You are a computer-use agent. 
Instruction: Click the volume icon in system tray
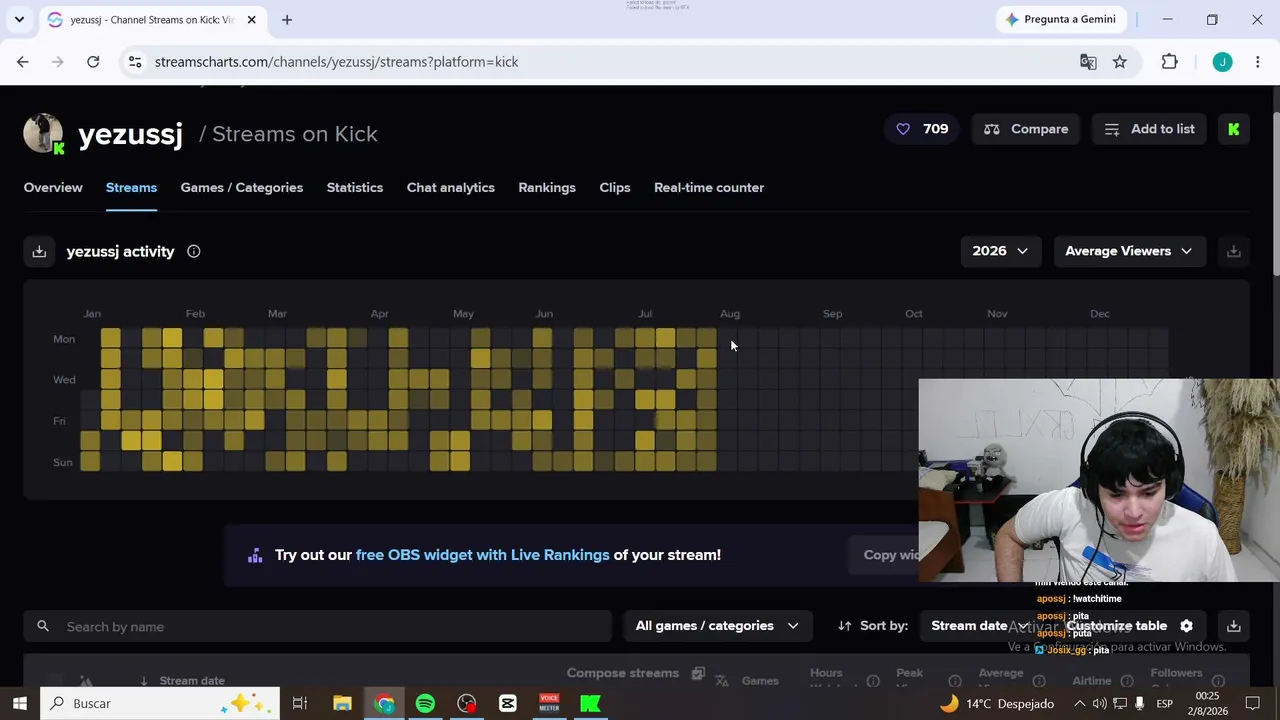(1100, 704)
